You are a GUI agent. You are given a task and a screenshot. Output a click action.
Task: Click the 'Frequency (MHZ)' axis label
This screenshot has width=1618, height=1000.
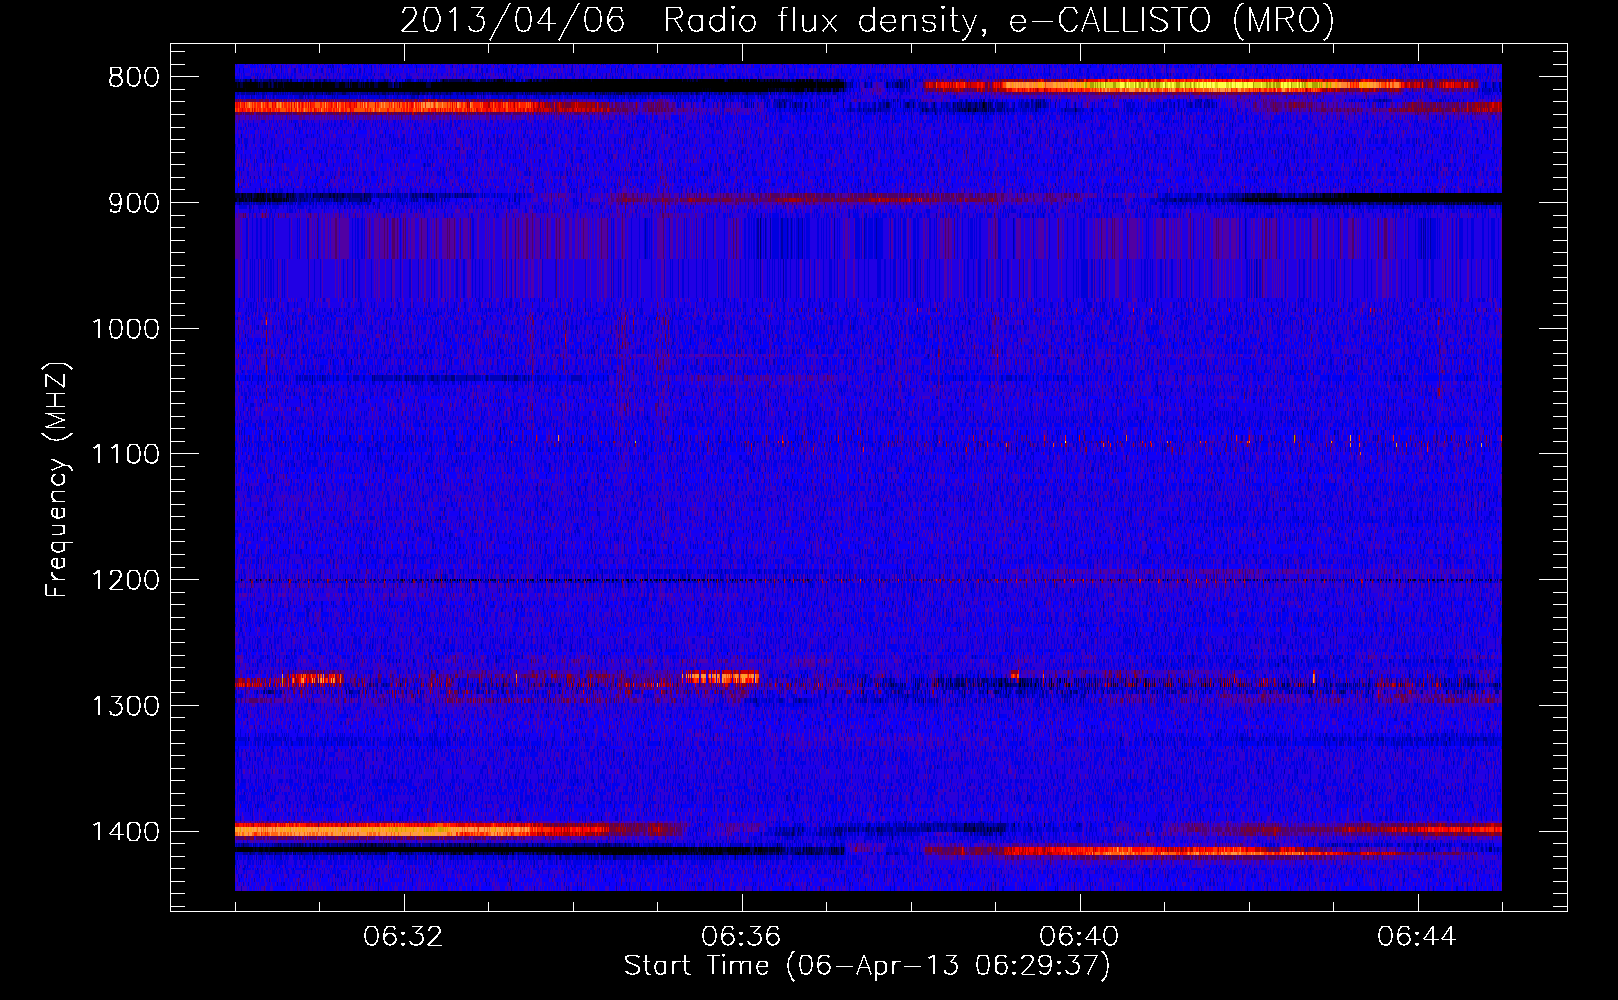coord(57,480)
